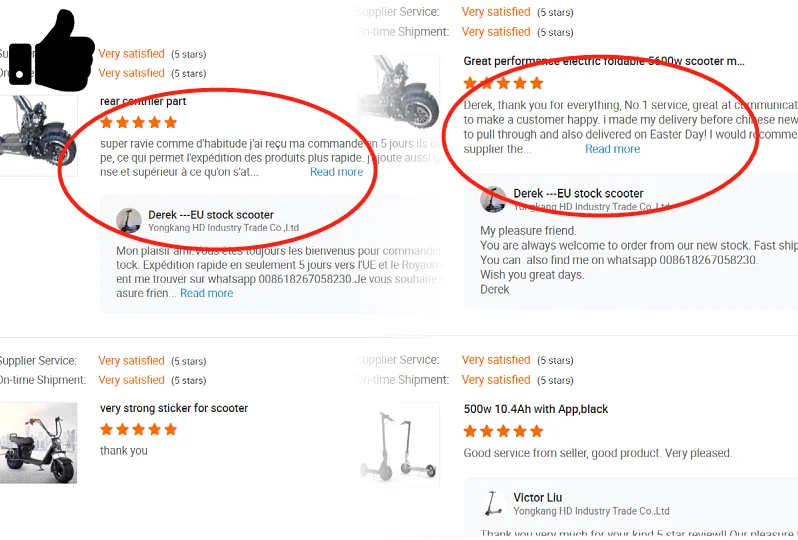This screenshot has height=540, width=798.
Task: Click the five-star rating under 'rear carrier part'
Action: 139,123
